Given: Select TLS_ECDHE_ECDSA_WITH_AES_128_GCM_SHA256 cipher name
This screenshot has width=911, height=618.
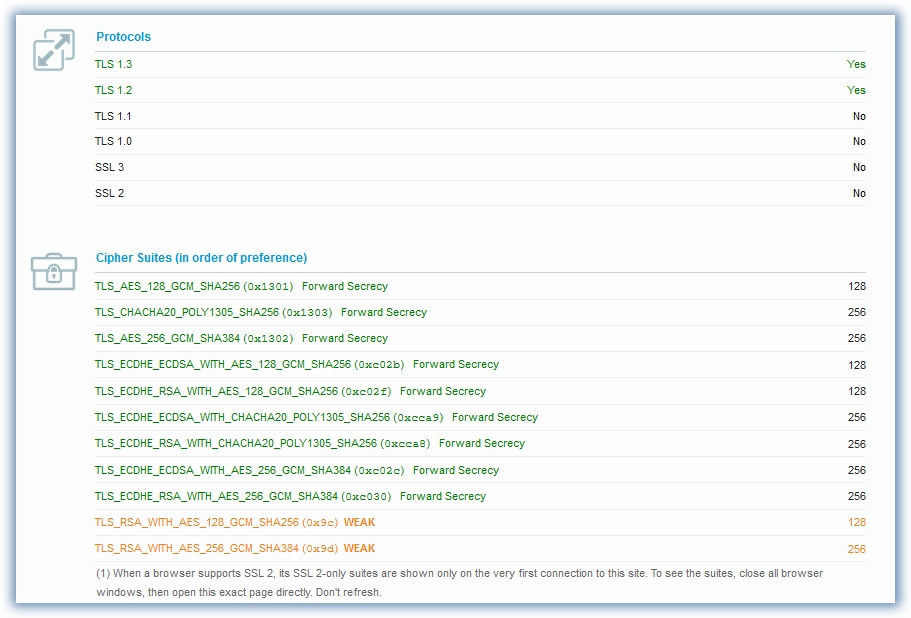Looking at the screenshot, I should (x=223, y=365).
